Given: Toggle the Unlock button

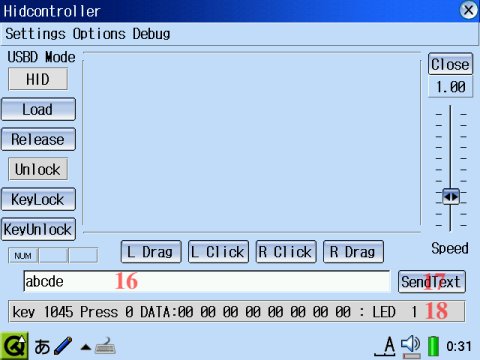Looking at the screenshot, I should 38,169.
